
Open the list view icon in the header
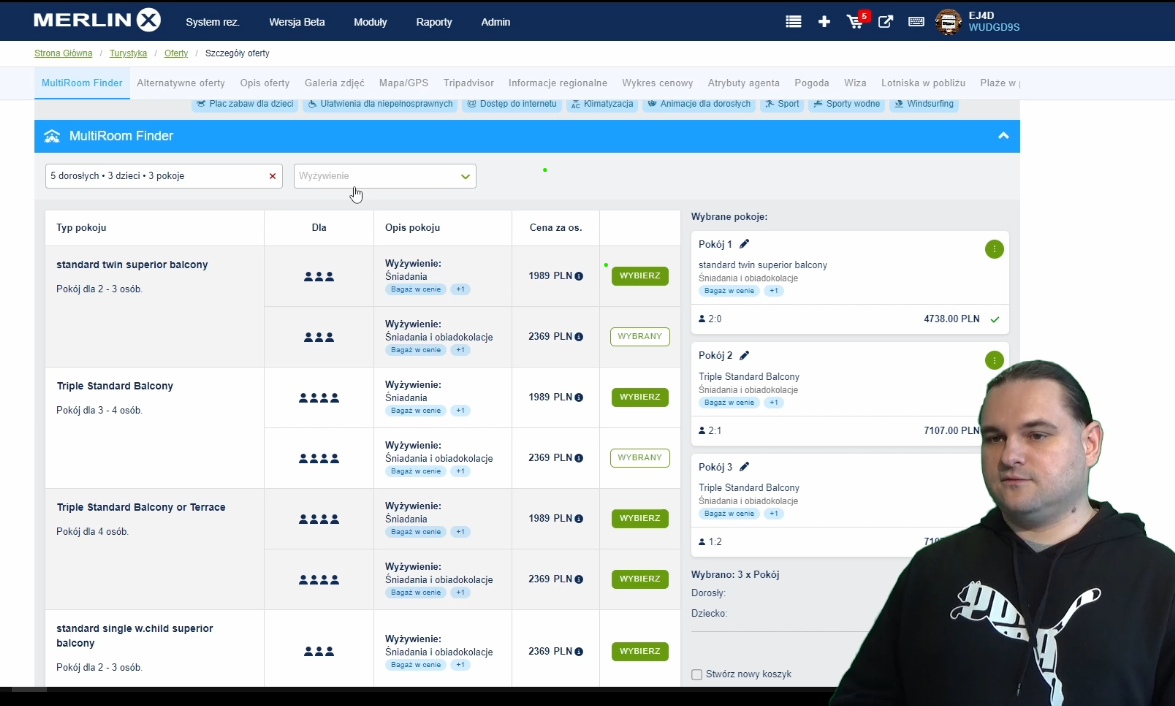point(793,22)
